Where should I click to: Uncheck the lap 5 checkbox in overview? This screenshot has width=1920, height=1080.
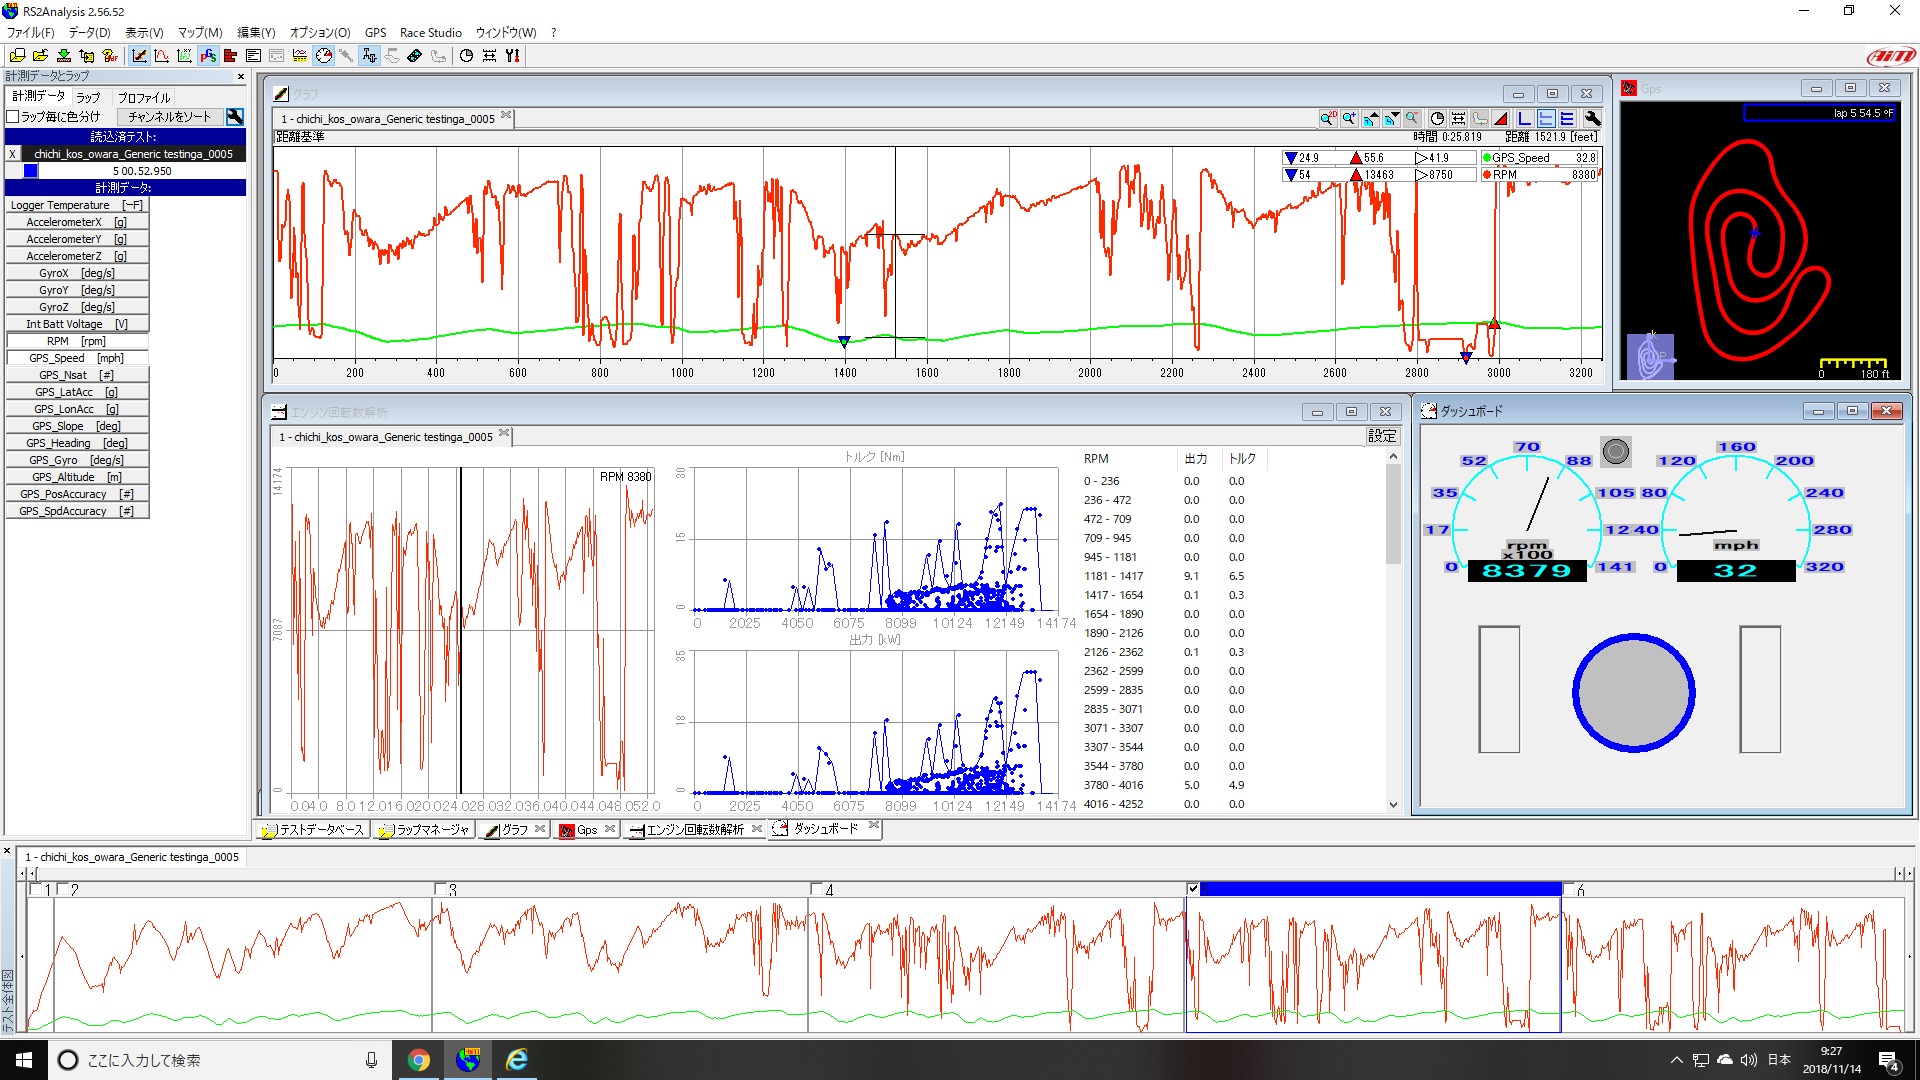click(x=1192, y=889)
